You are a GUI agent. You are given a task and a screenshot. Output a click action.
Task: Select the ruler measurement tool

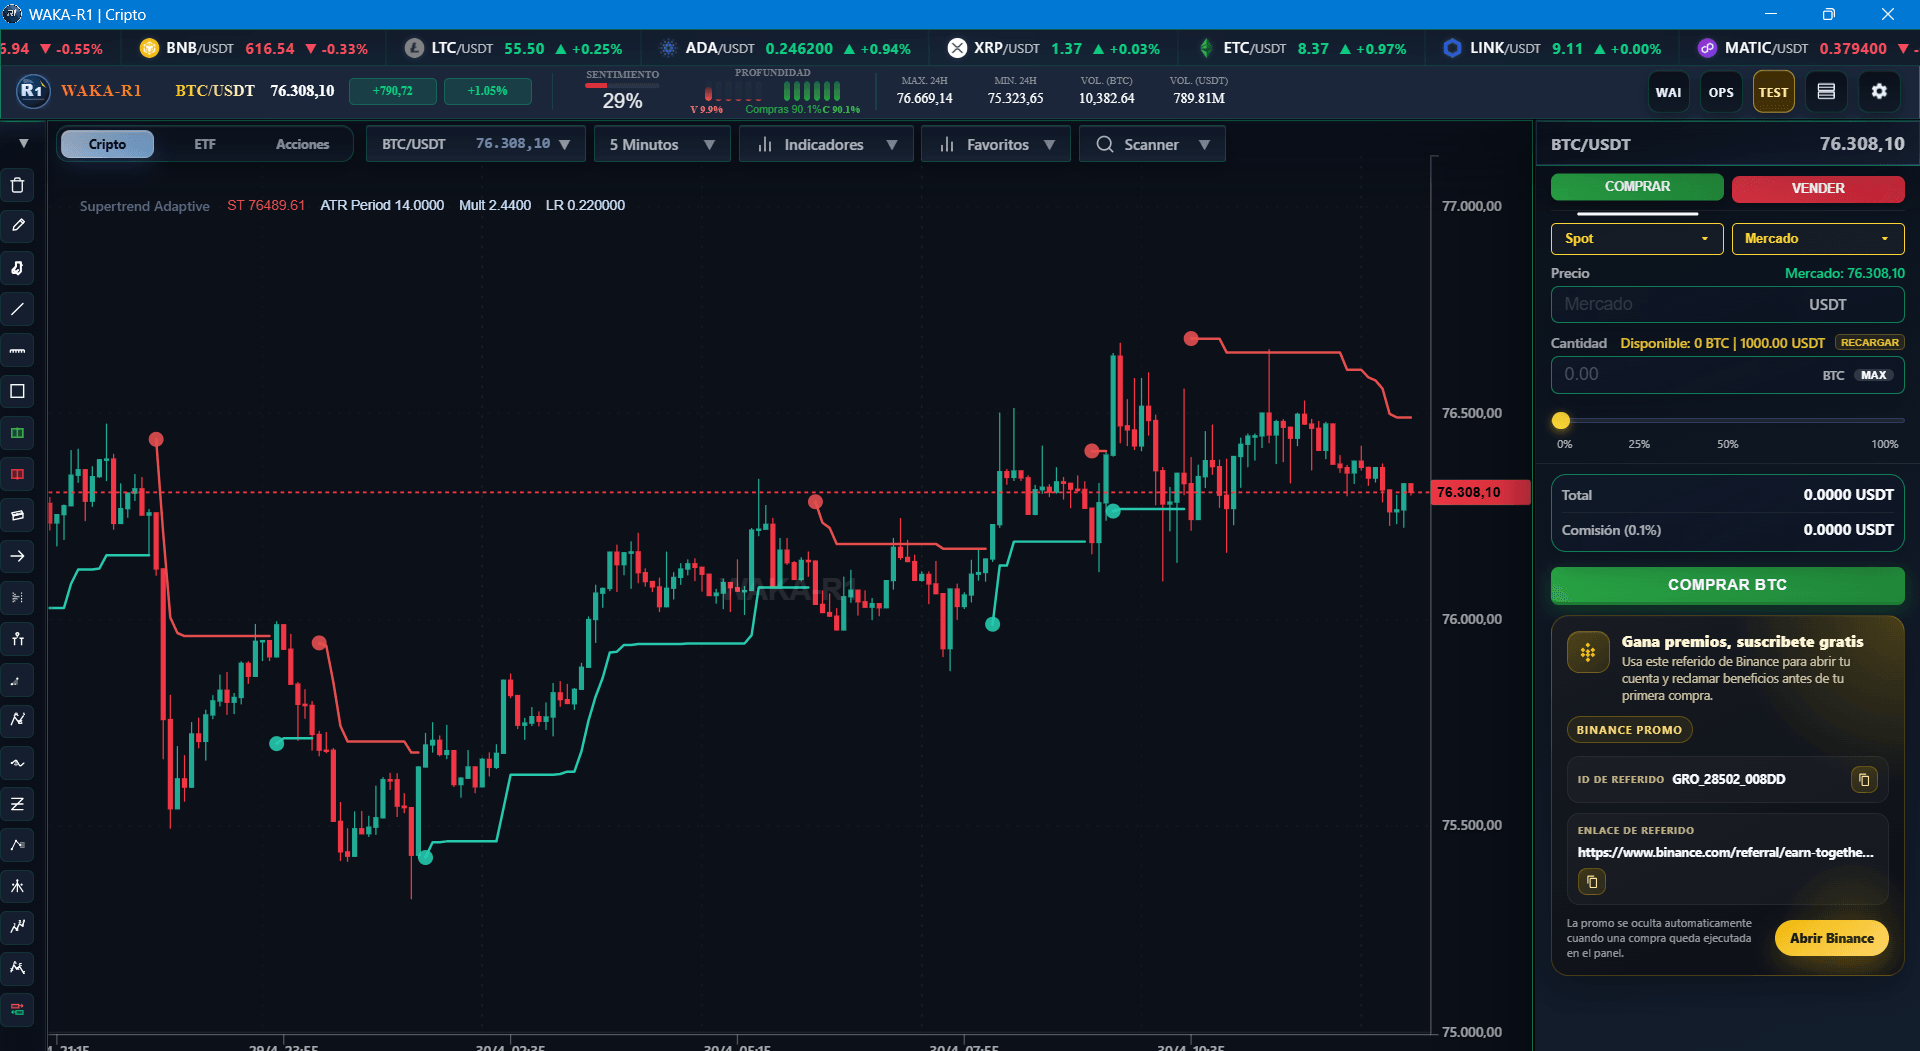coord(17,350)
